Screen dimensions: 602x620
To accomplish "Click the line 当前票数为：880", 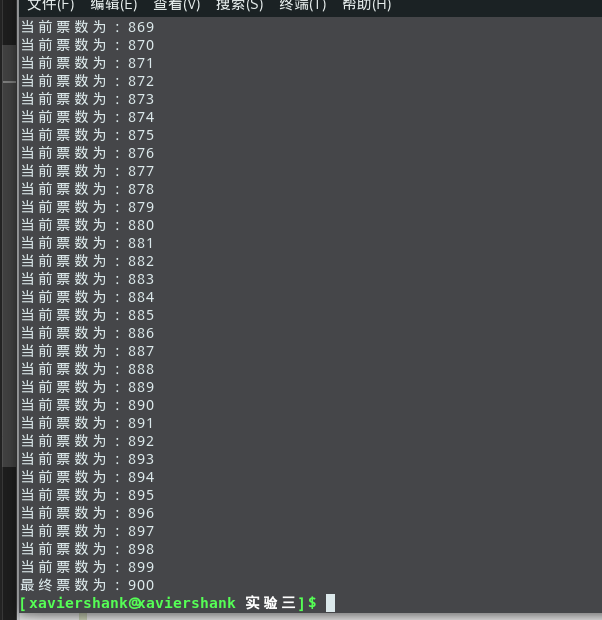I will [x=87, y=225].
